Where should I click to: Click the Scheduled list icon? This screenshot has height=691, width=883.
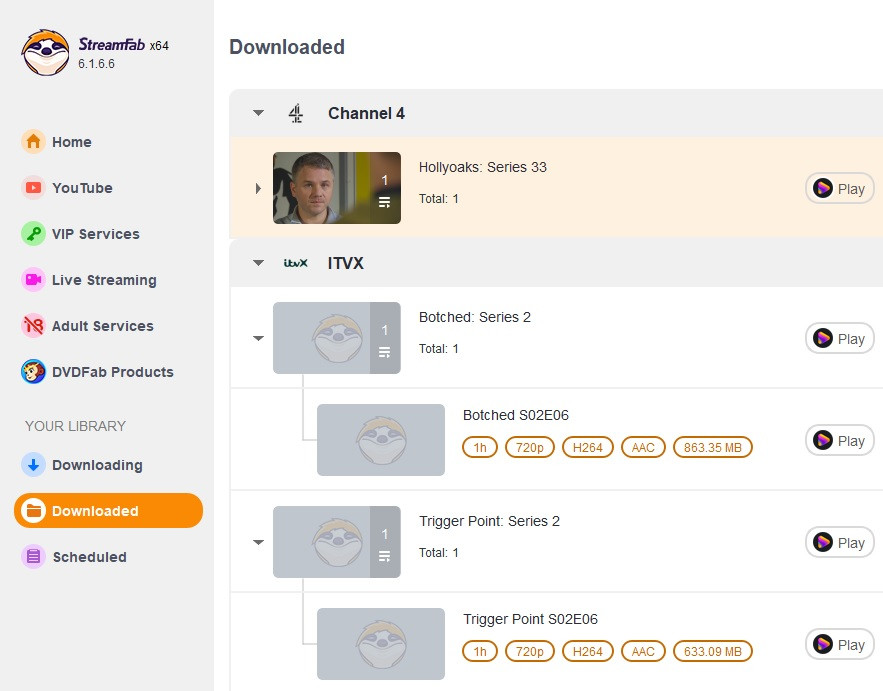33,557
